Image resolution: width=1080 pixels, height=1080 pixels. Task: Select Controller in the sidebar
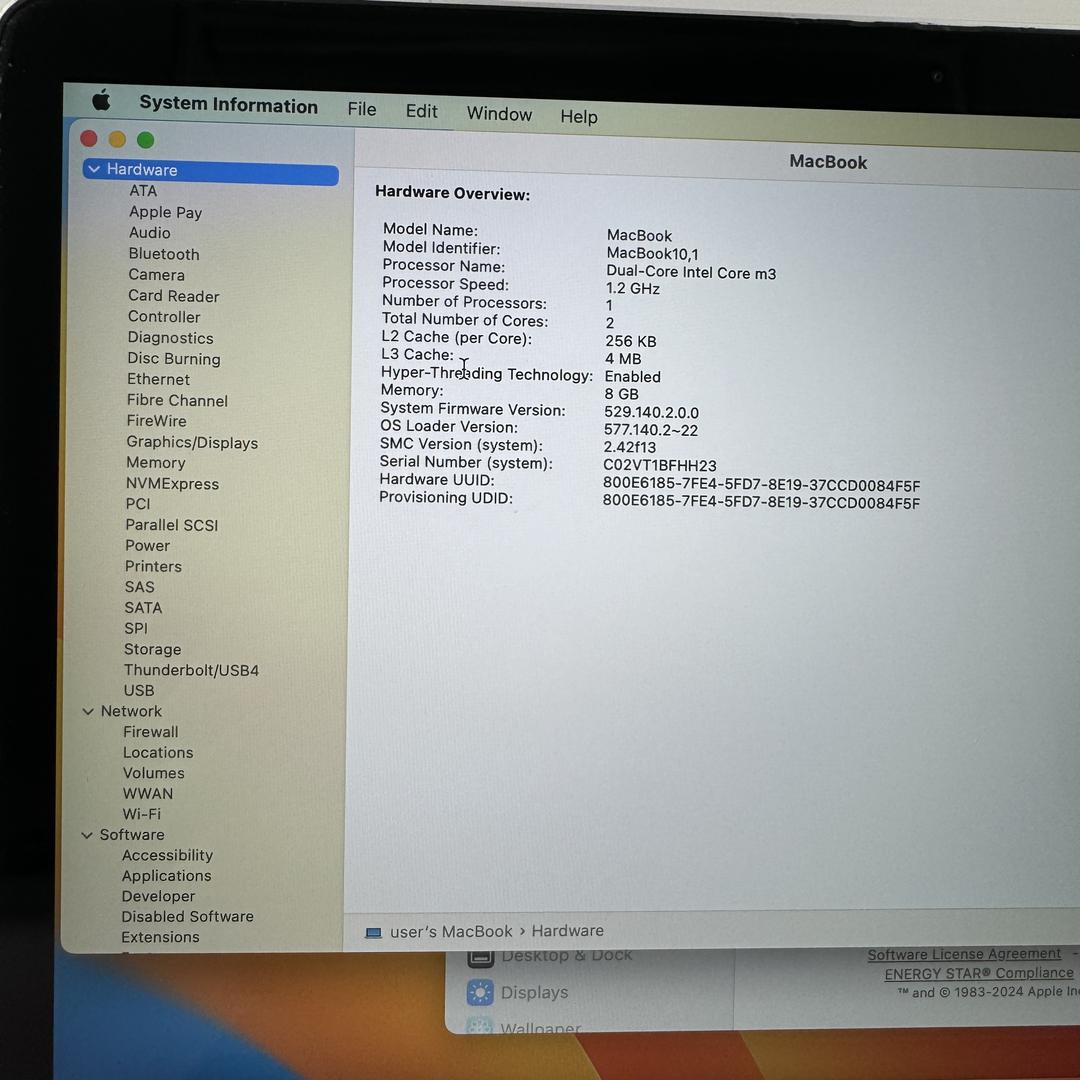point(164,317)
